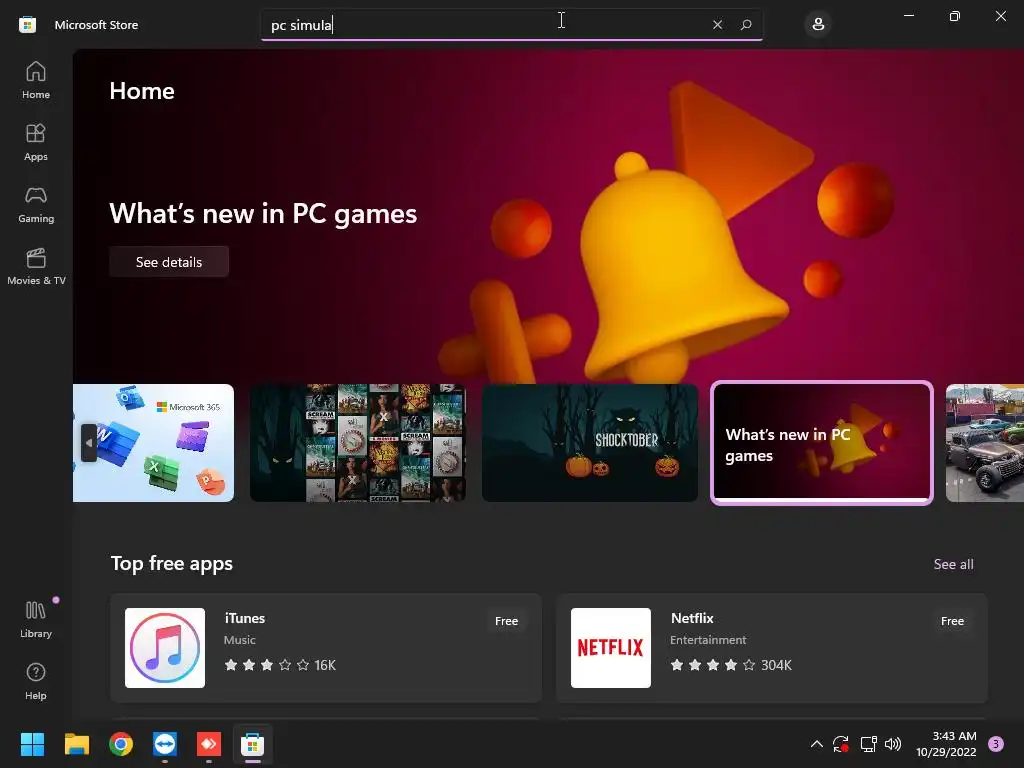Click the Netflix logo icon
1024x768 pixels.
click(611, 648)
